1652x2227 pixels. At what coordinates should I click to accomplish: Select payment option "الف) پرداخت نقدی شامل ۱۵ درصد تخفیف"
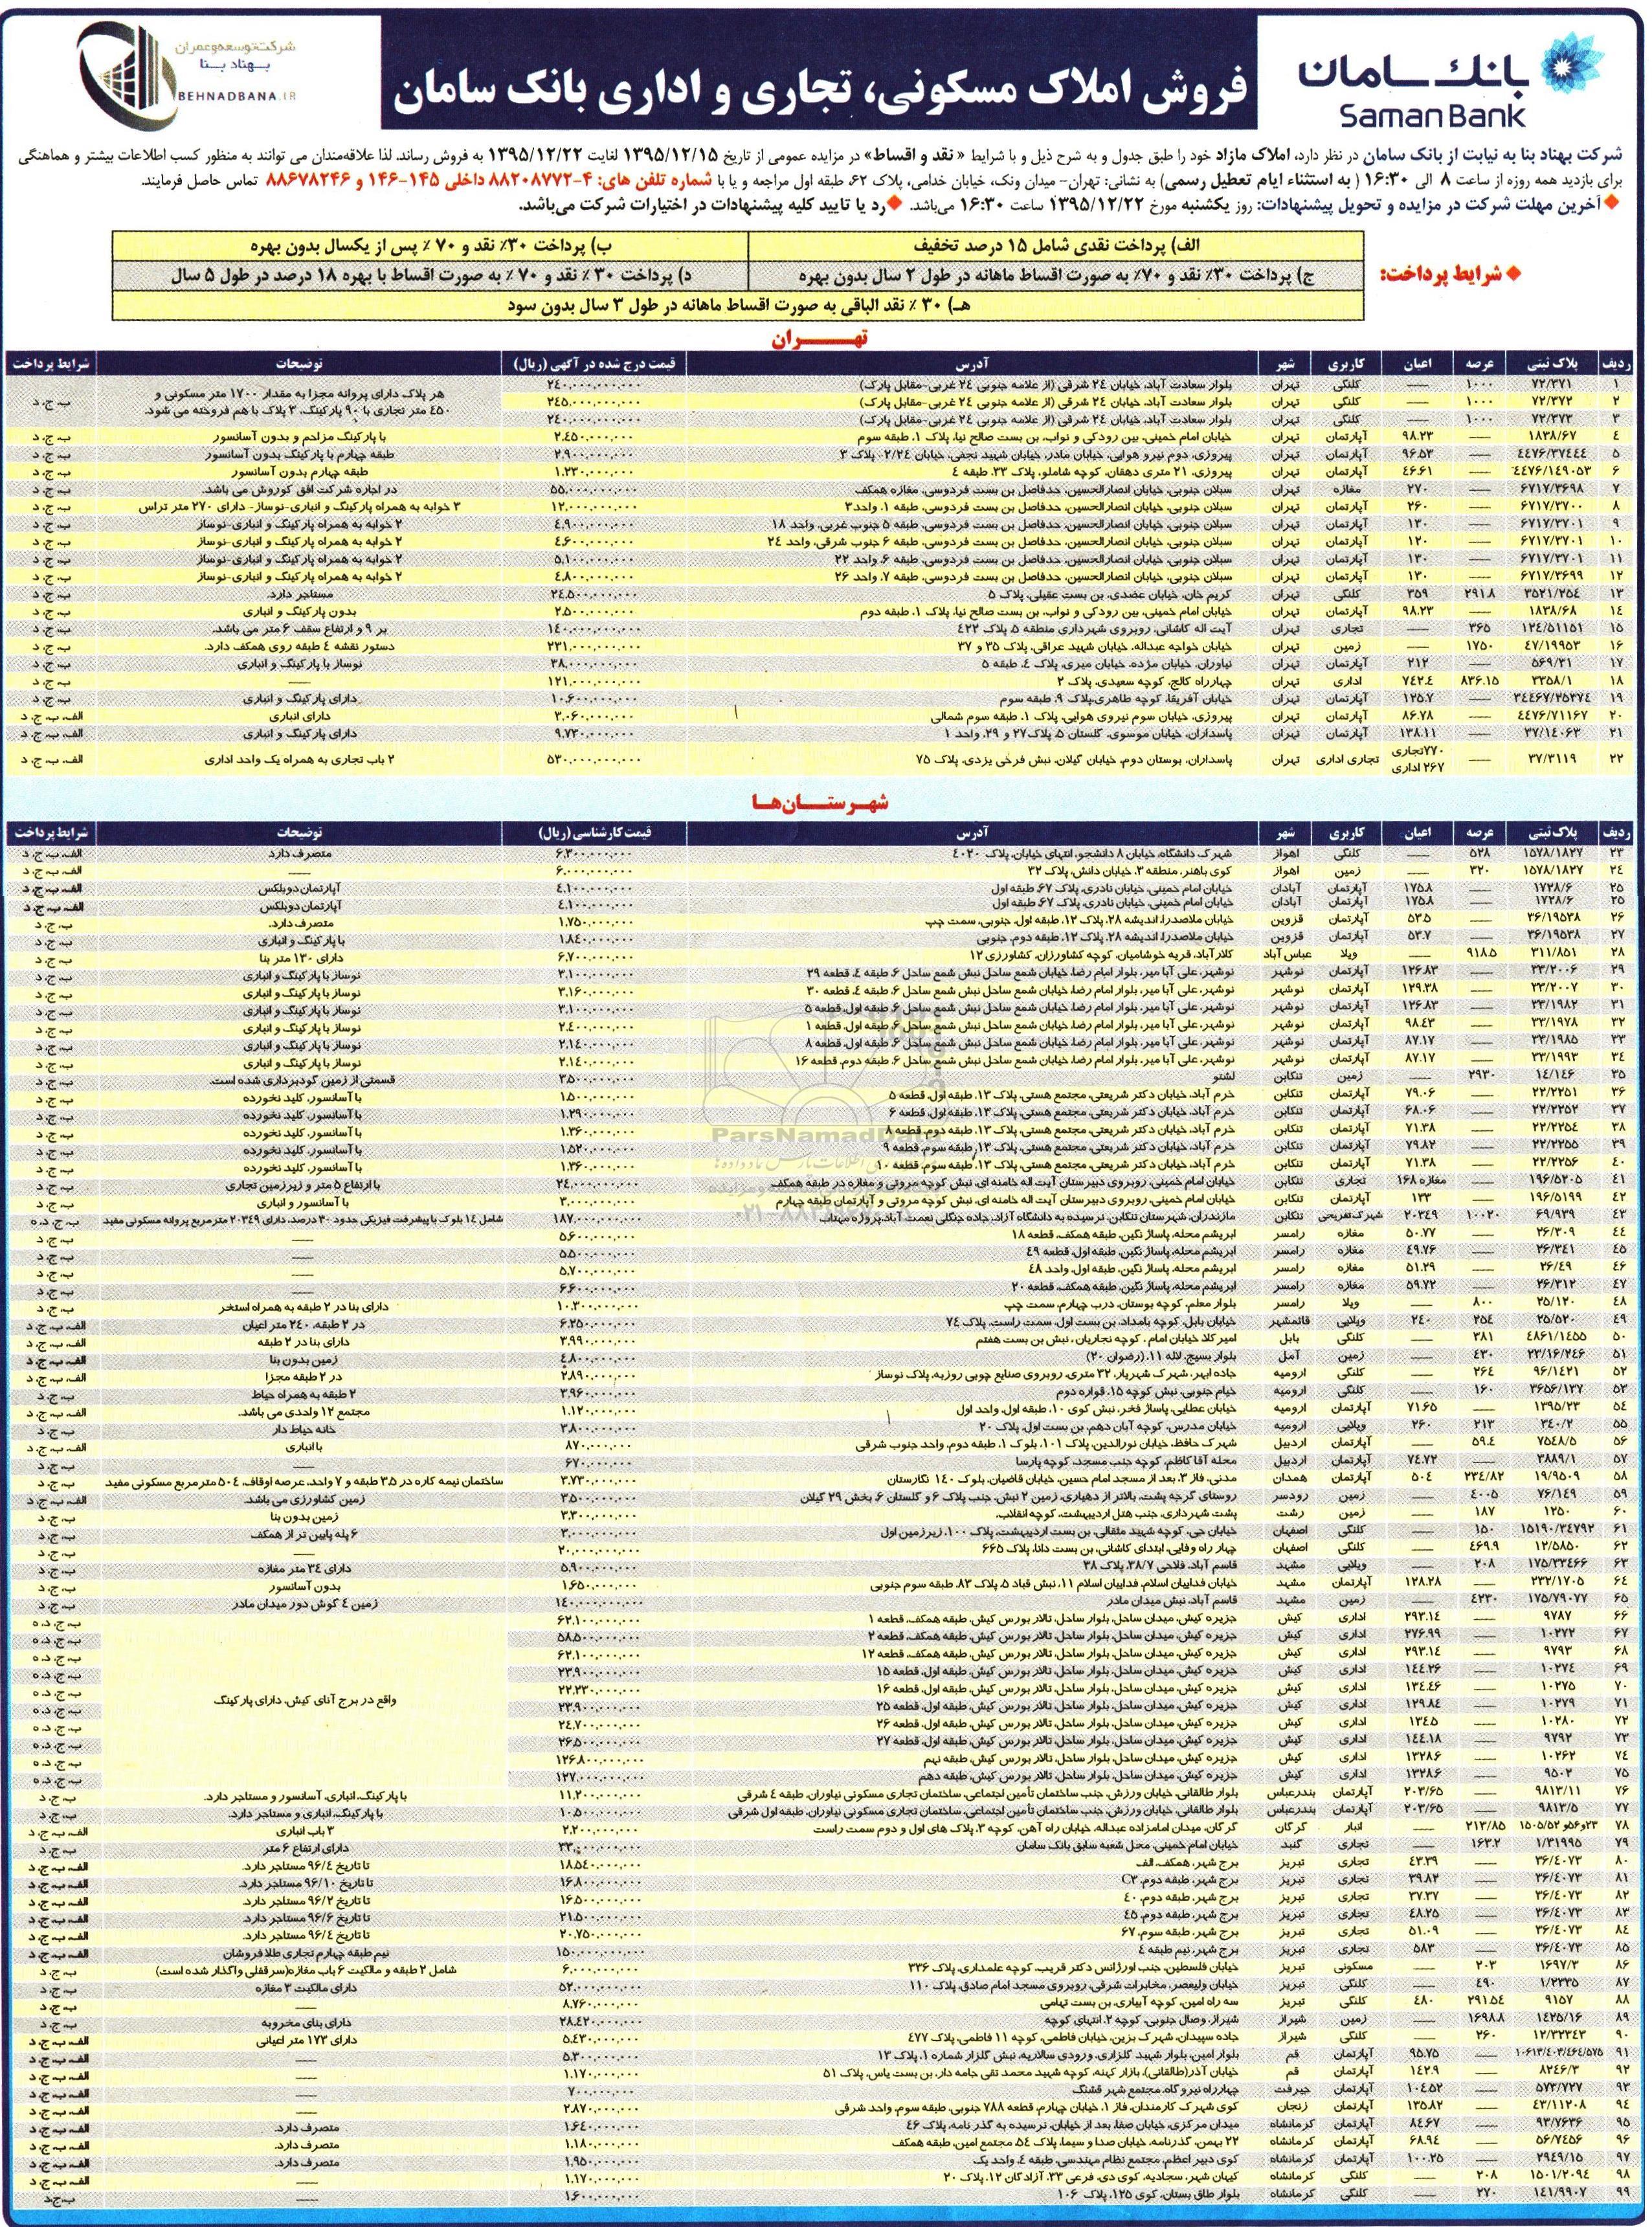[1055, 245]
